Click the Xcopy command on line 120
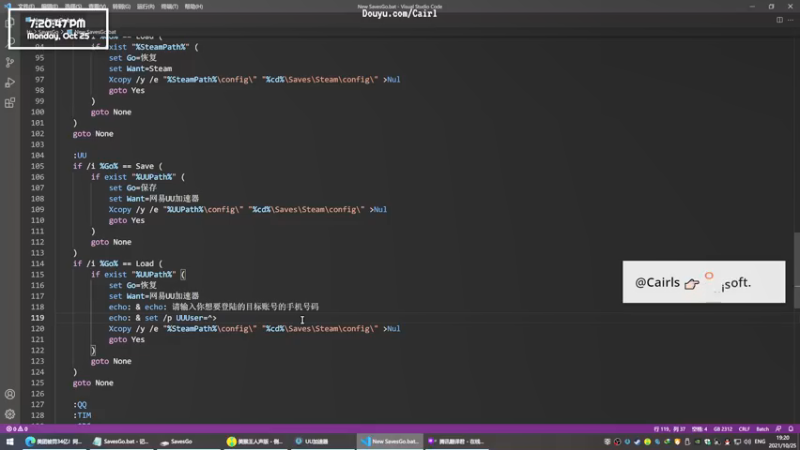Viewport: 800px width, 450px height. click(254, 329)
